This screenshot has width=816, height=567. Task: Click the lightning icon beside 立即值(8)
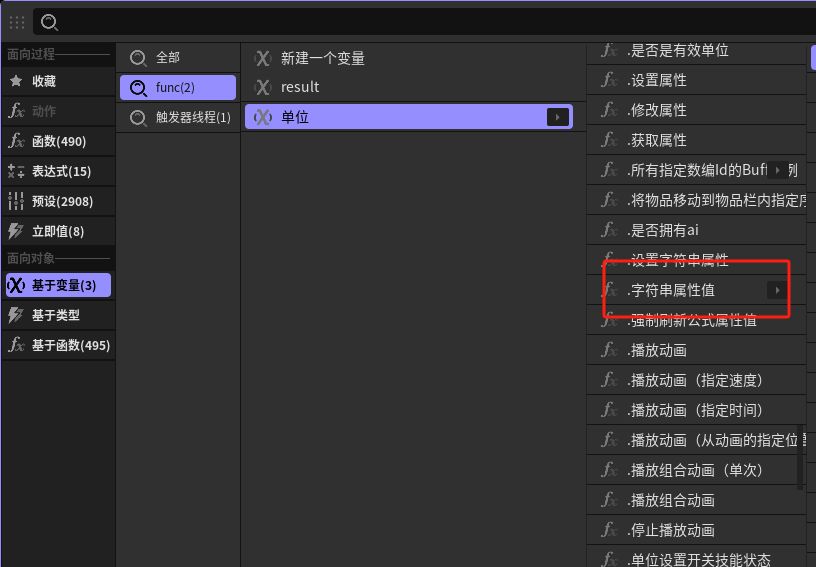(16, 231)
